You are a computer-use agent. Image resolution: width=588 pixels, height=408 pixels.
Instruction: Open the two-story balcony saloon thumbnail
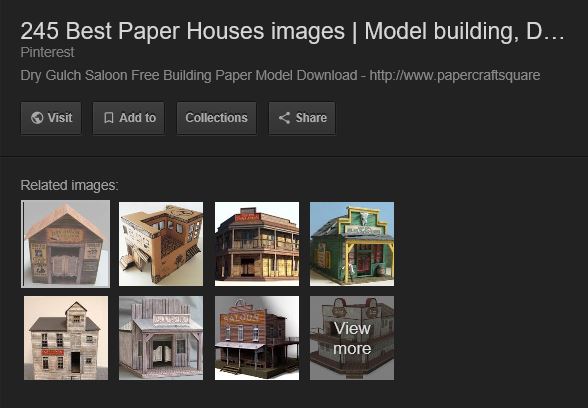pos(257,244)
